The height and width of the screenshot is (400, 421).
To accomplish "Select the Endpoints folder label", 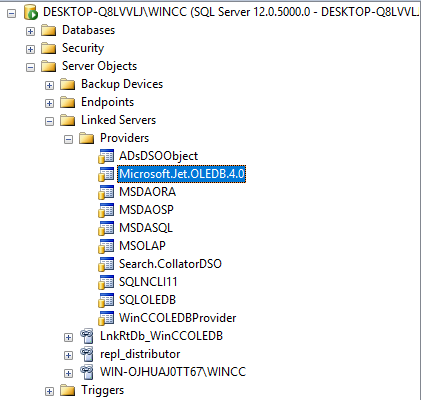I will coord(107,102).
